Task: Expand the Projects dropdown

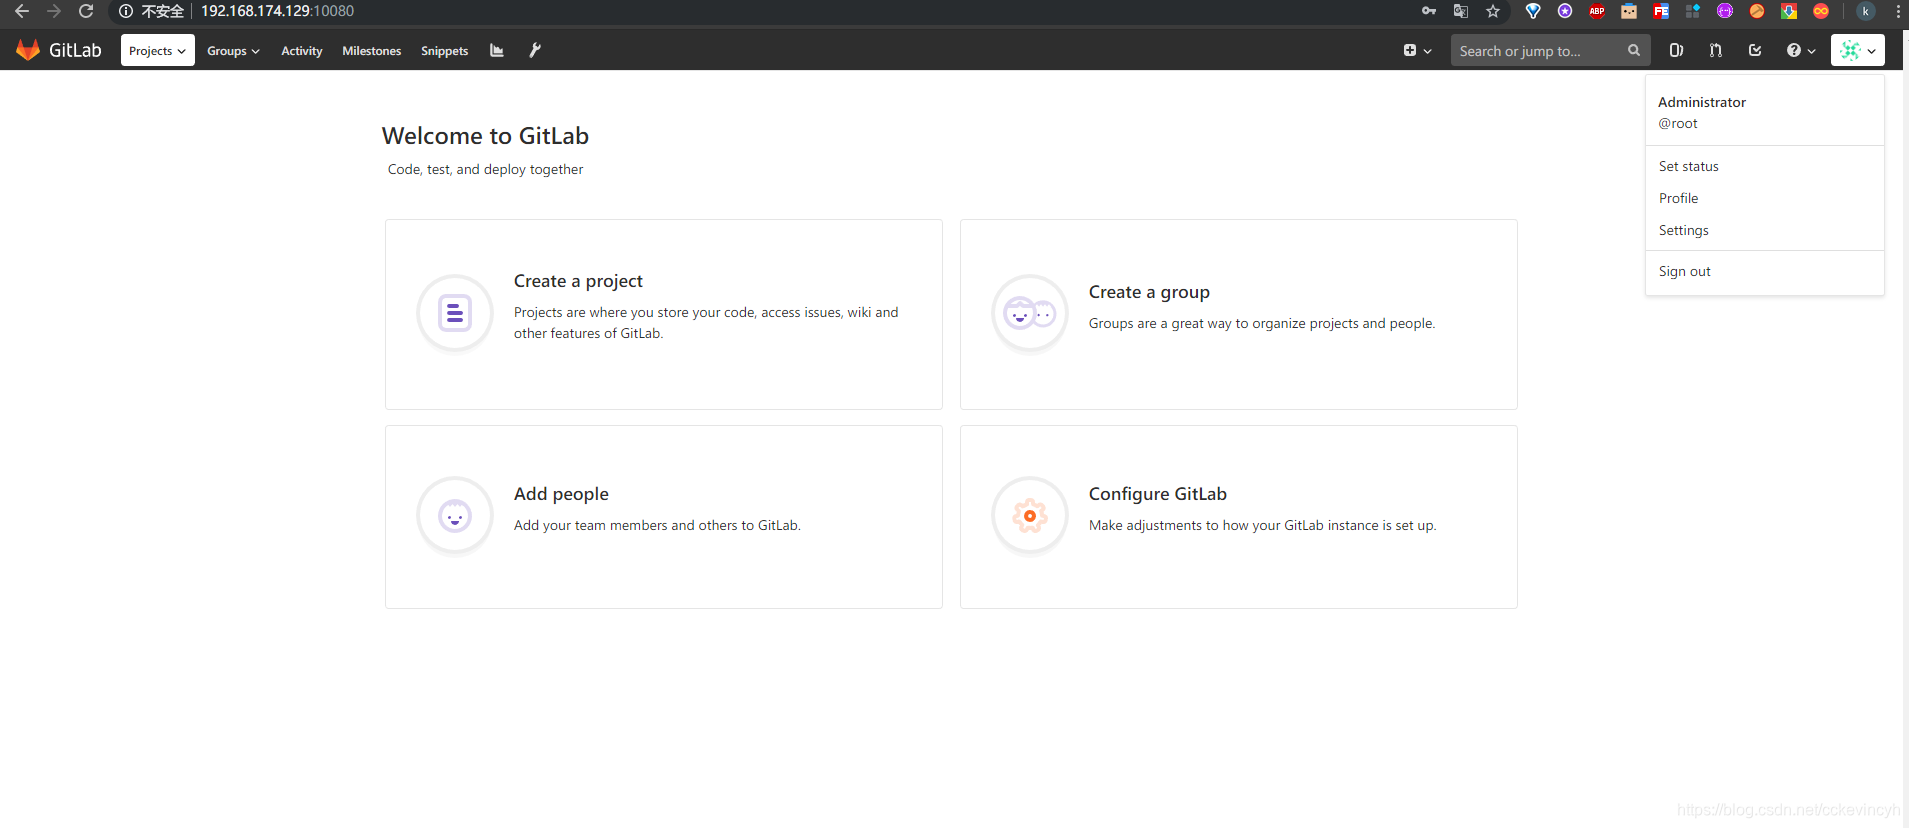Action: click(x=158, y=50)
